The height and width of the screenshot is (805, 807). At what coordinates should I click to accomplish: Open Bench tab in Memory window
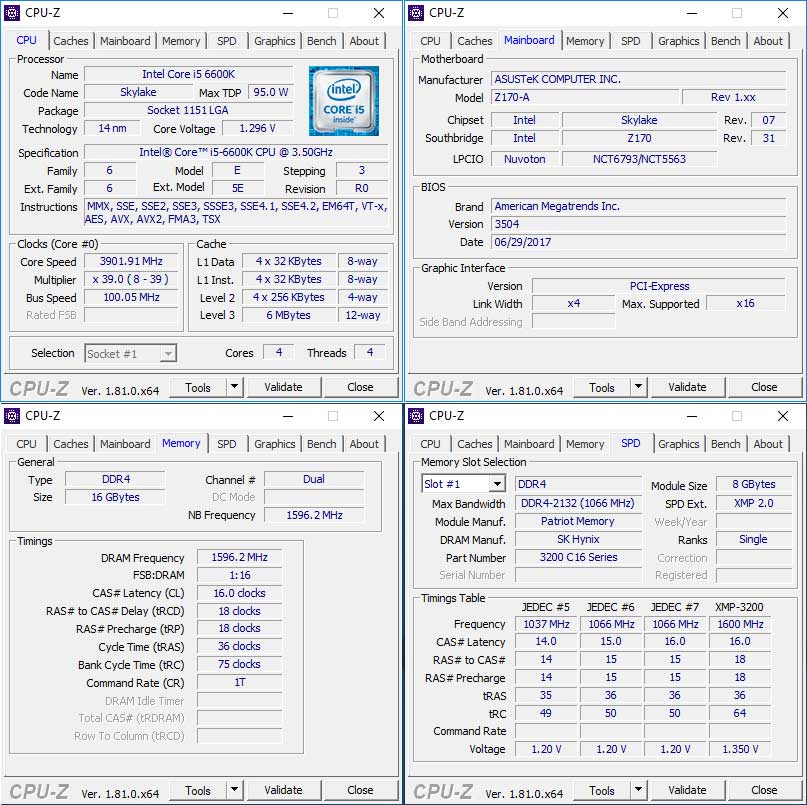322,444
